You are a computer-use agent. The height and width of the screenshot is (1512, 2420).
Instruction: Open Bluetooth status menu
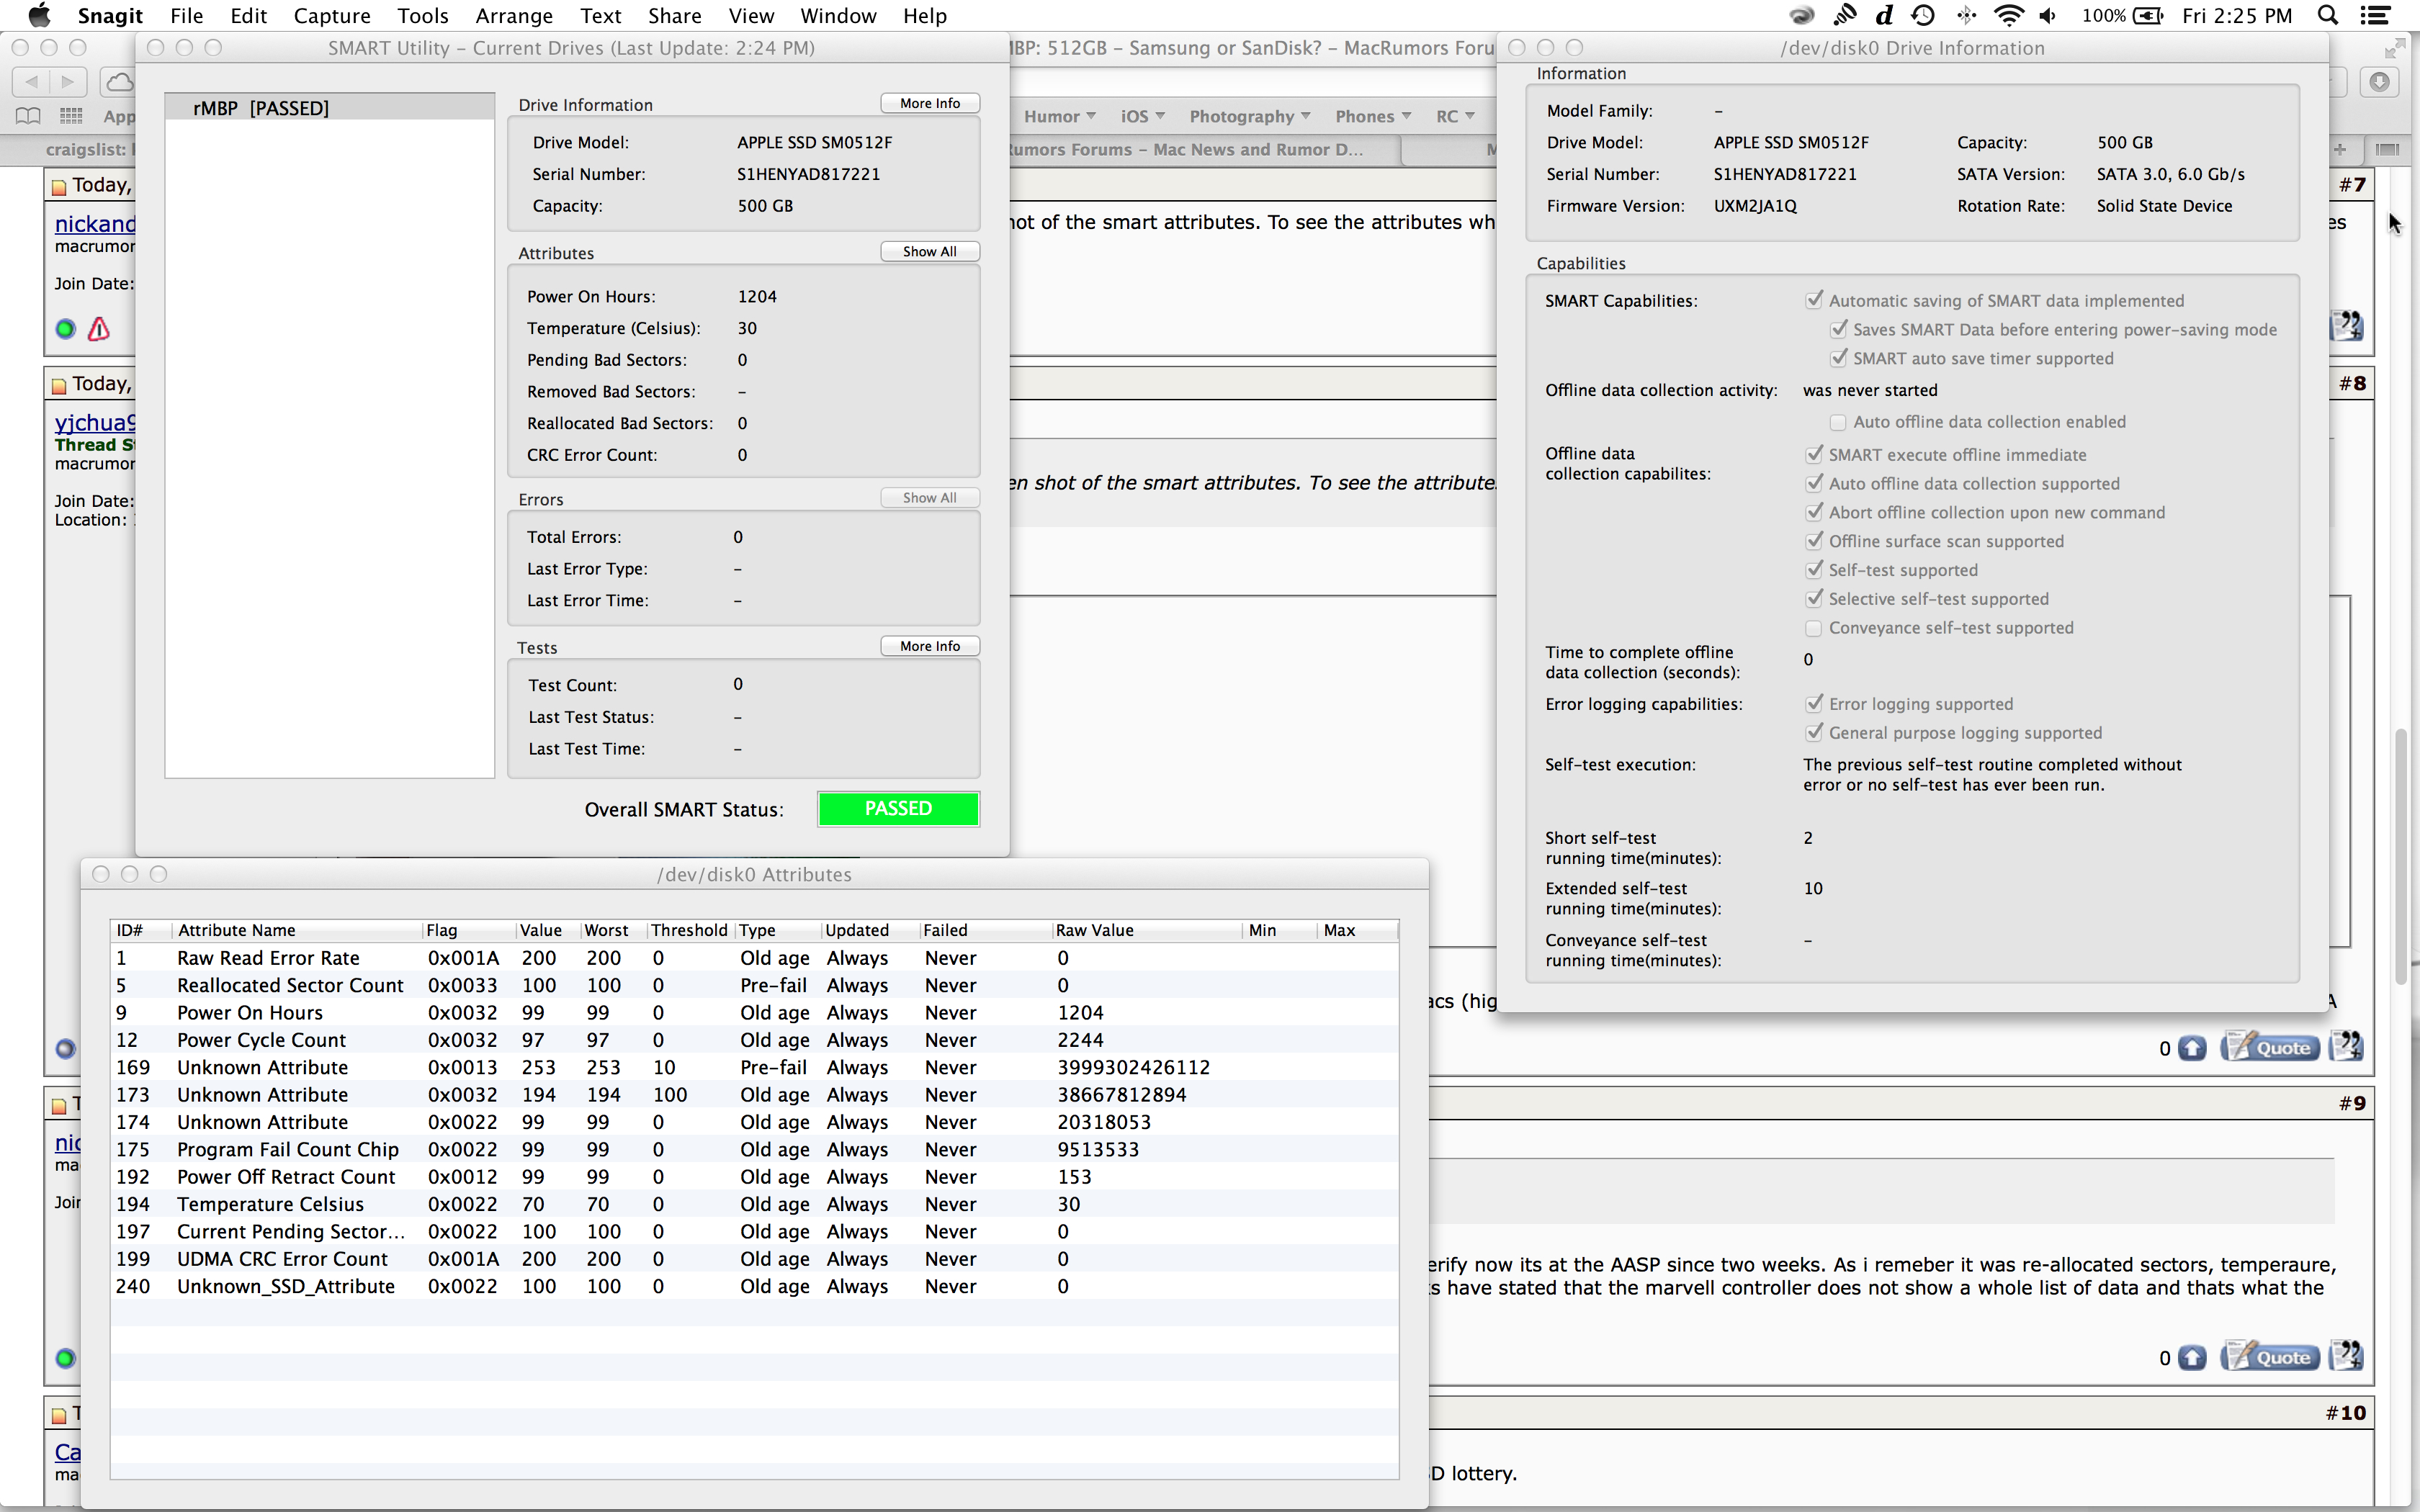coord(1966,15)
